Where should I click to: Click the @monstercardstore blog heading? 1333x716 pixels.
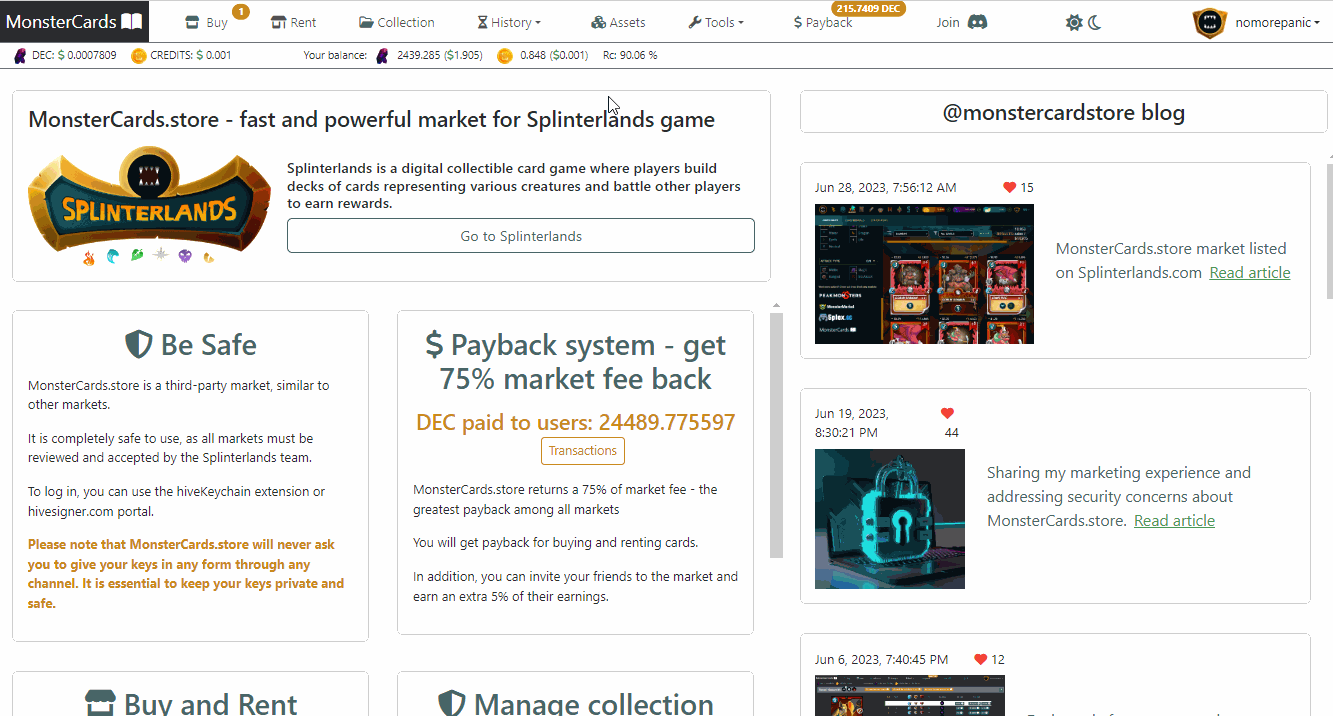pos(1063,112)
